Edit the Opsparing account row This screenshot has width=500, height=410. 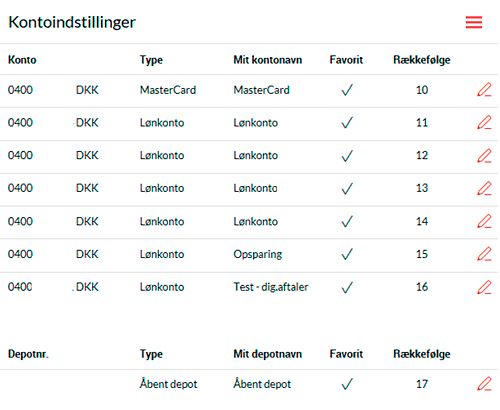[x=484, y=254]
